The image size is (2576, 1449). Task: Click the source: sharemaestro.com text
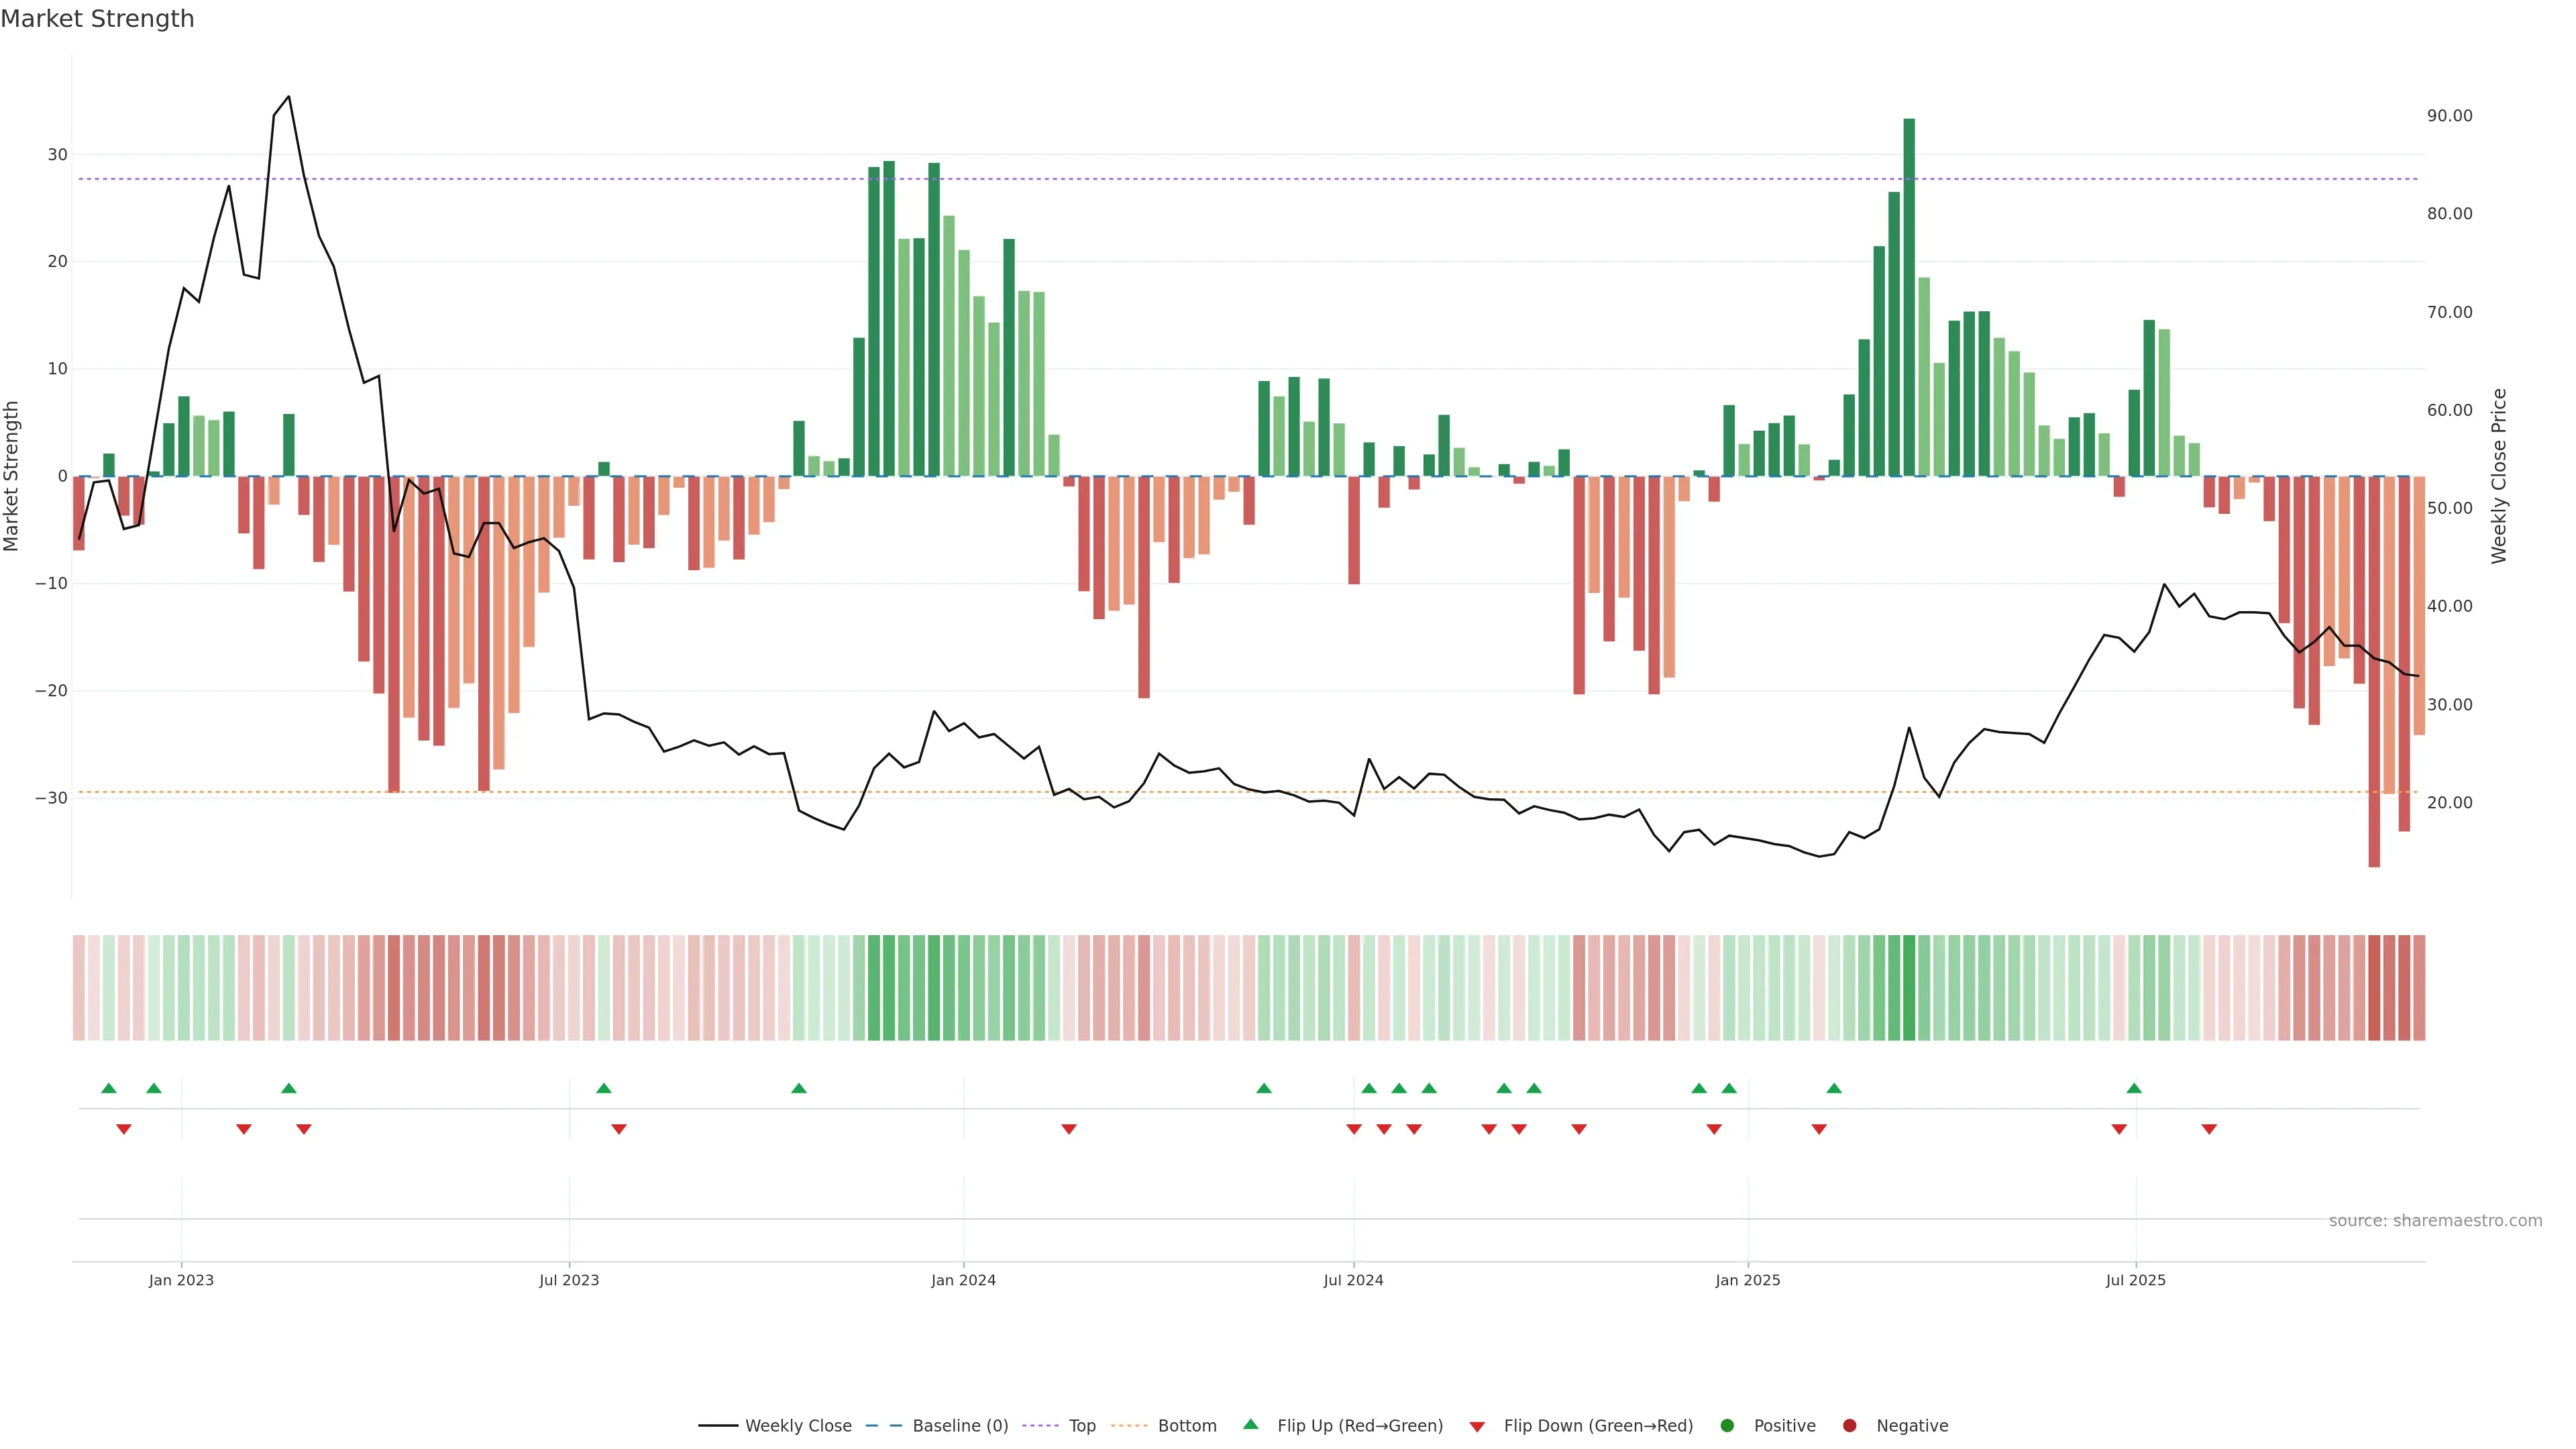pos(2435,1220)
